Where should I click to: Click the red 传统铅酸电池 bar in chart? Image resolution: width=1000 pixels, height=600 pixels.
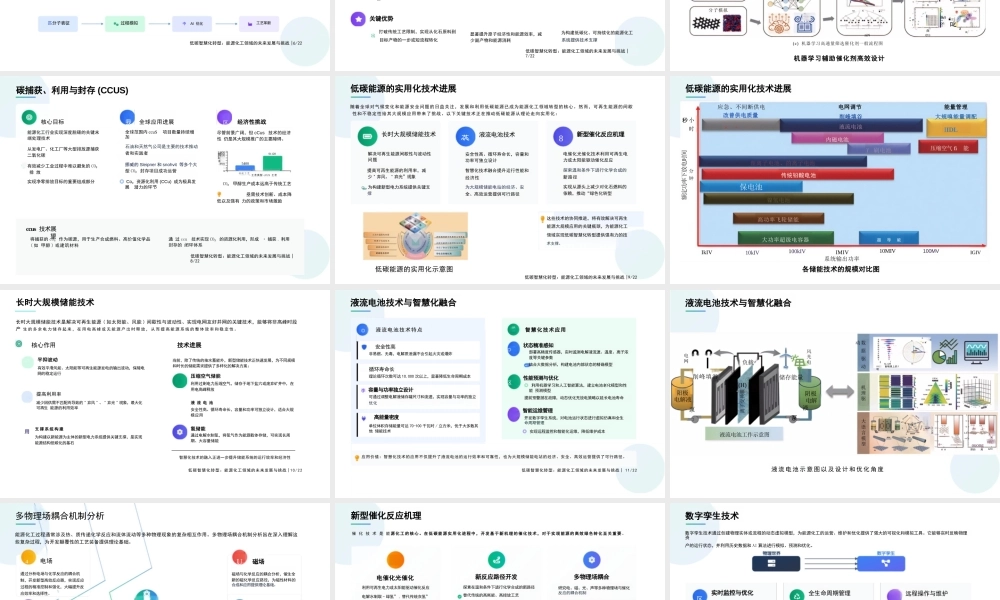click(797, 175)
